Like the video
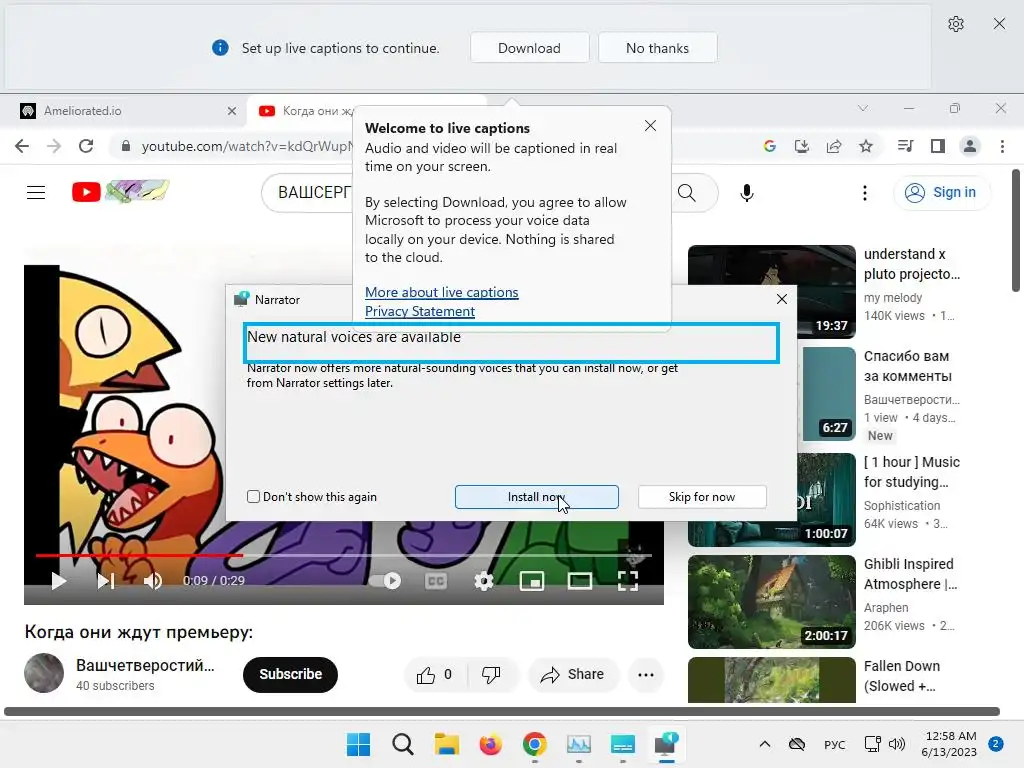Image resolution: width=1024 pixels, height=768 pixels. 435,675
